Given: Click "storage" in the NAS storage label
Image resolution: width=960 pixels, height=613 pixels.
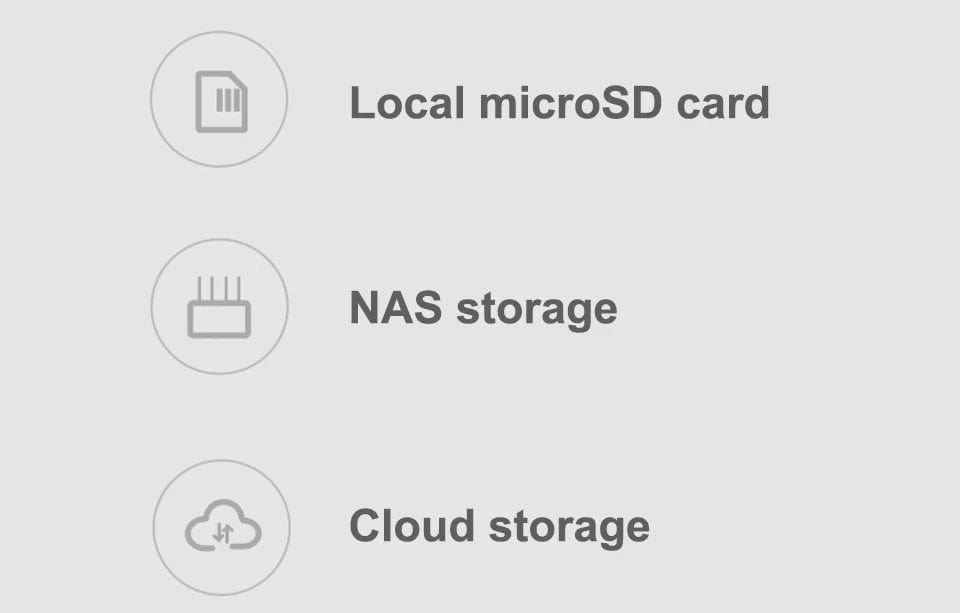Looking at the screenshot, I should pyautogui.click(x=537, y=310).
